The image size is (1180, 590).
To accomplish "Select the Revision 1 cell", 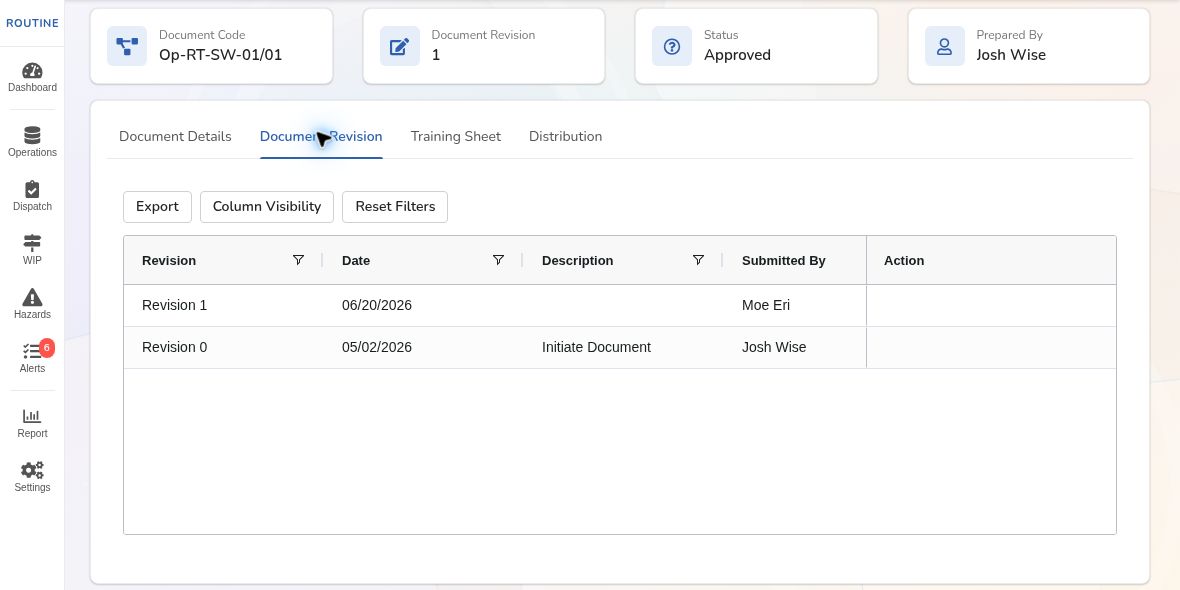I will click(175, 306).
